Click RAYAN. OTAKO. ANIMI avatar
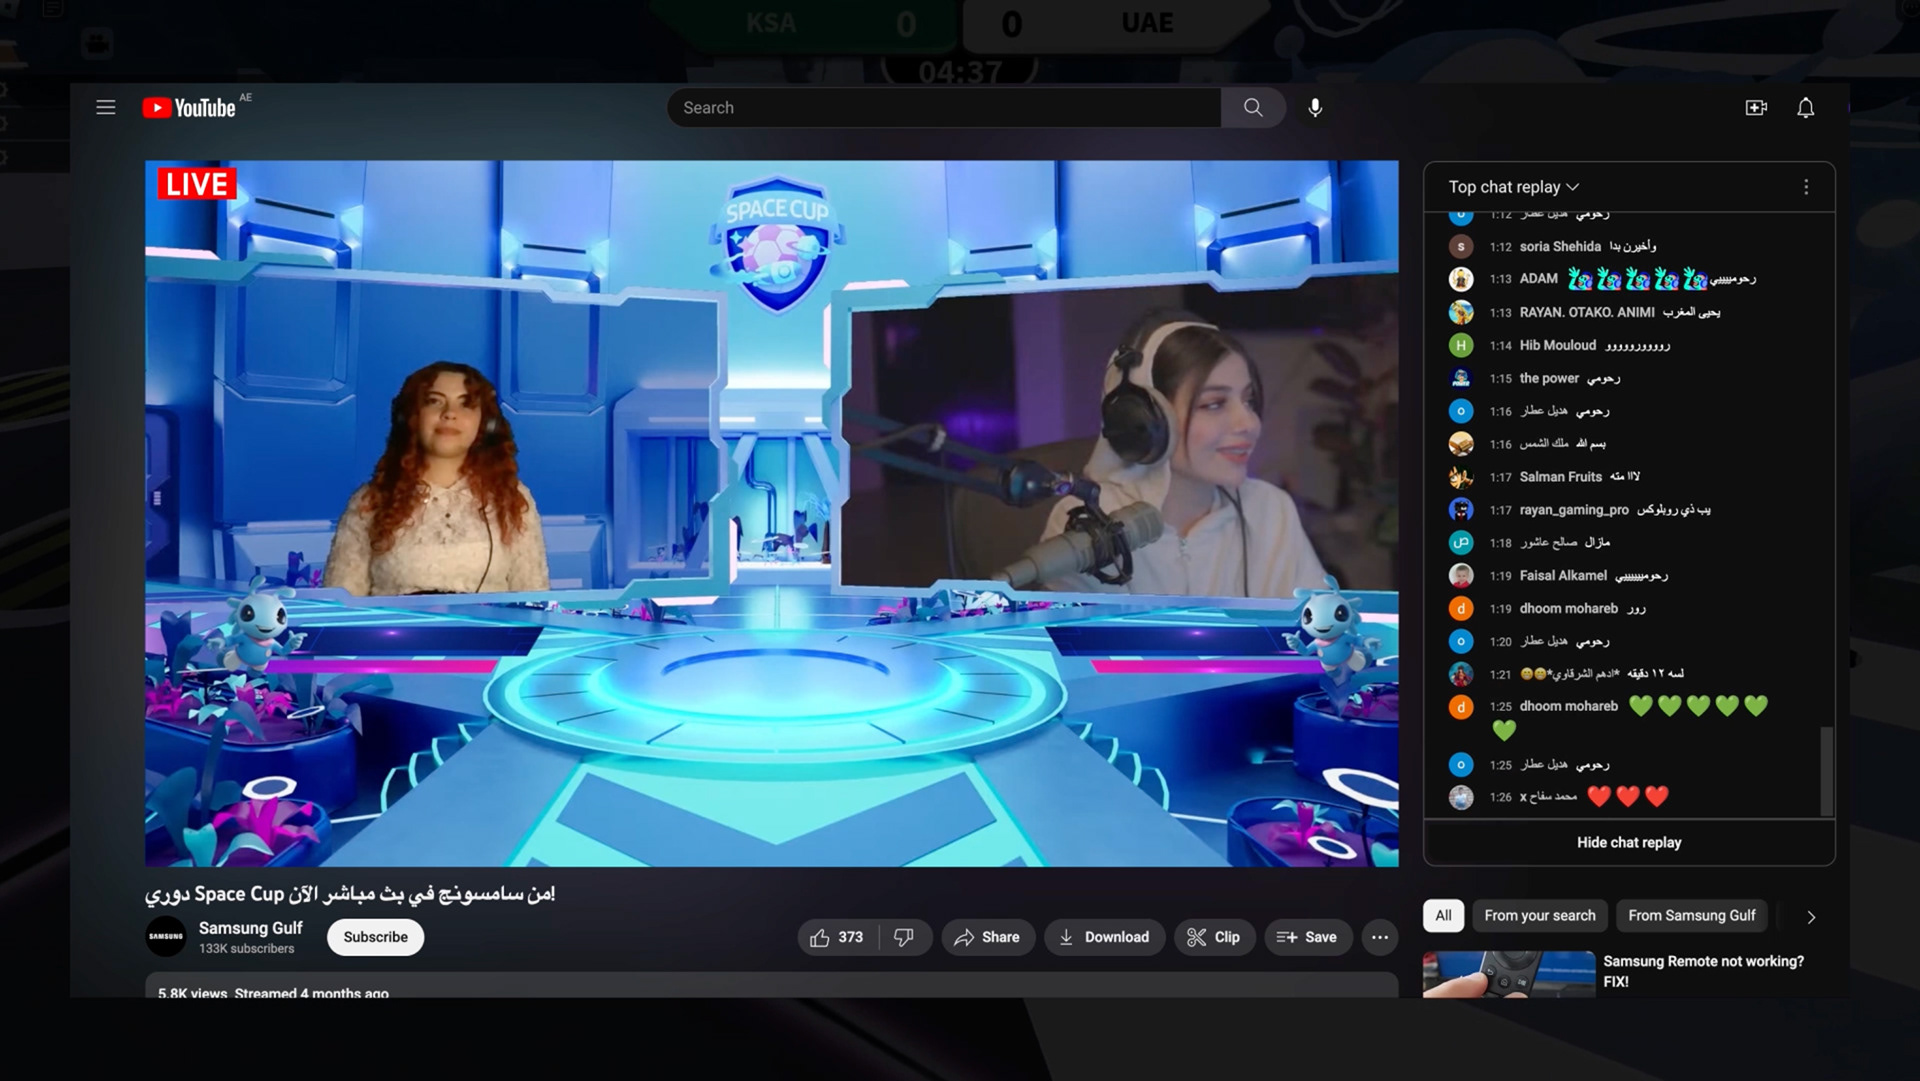 pos(1461,312)
